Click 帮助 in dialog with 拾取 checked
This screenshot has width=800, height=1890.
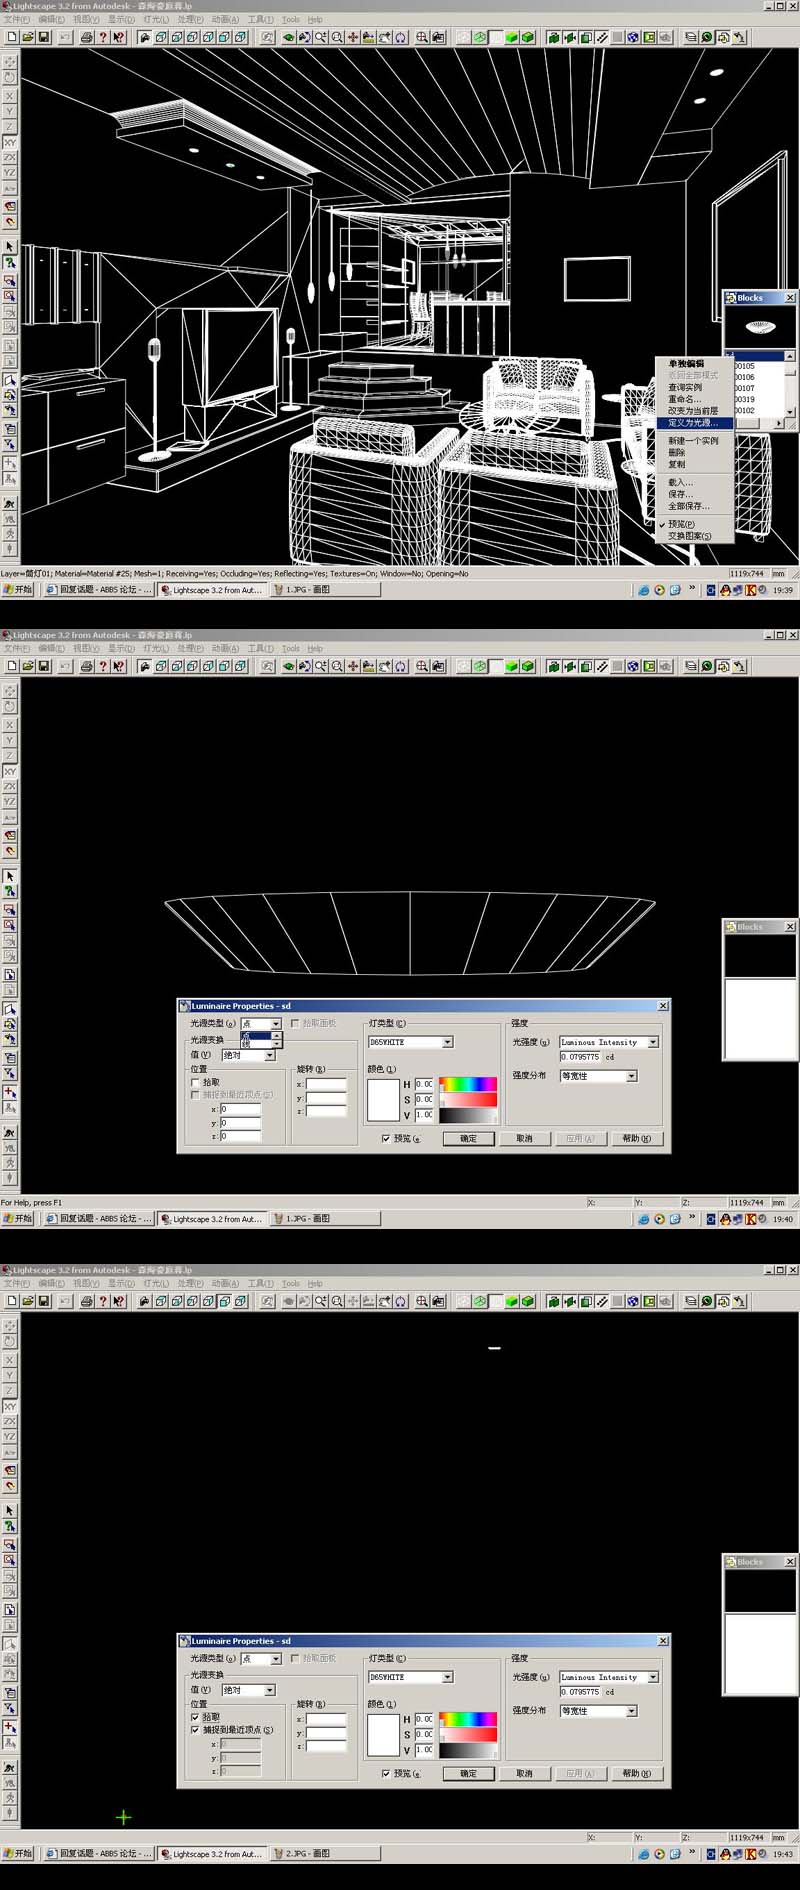coord(636,1773)
